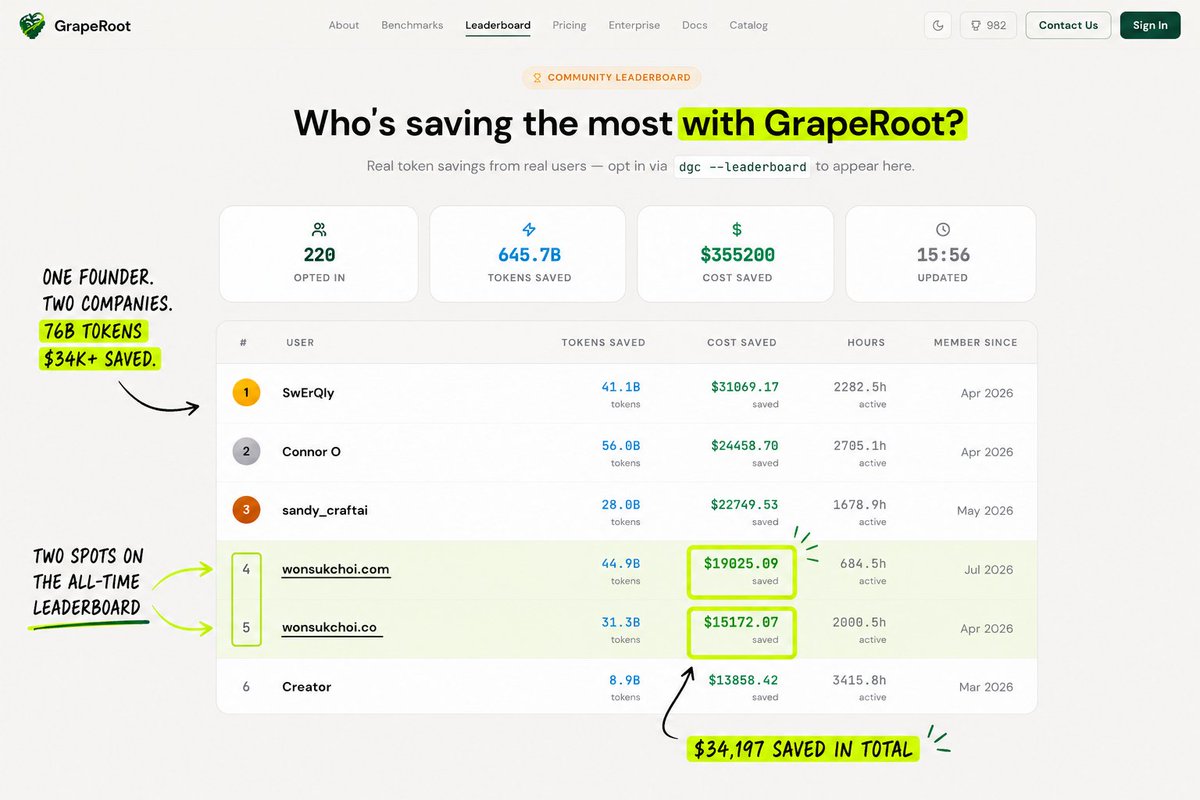Open the Benchmarks nav item
The width and height of the screenshot is (1200, 800).
pyautogui.click(x=412, y=25)
